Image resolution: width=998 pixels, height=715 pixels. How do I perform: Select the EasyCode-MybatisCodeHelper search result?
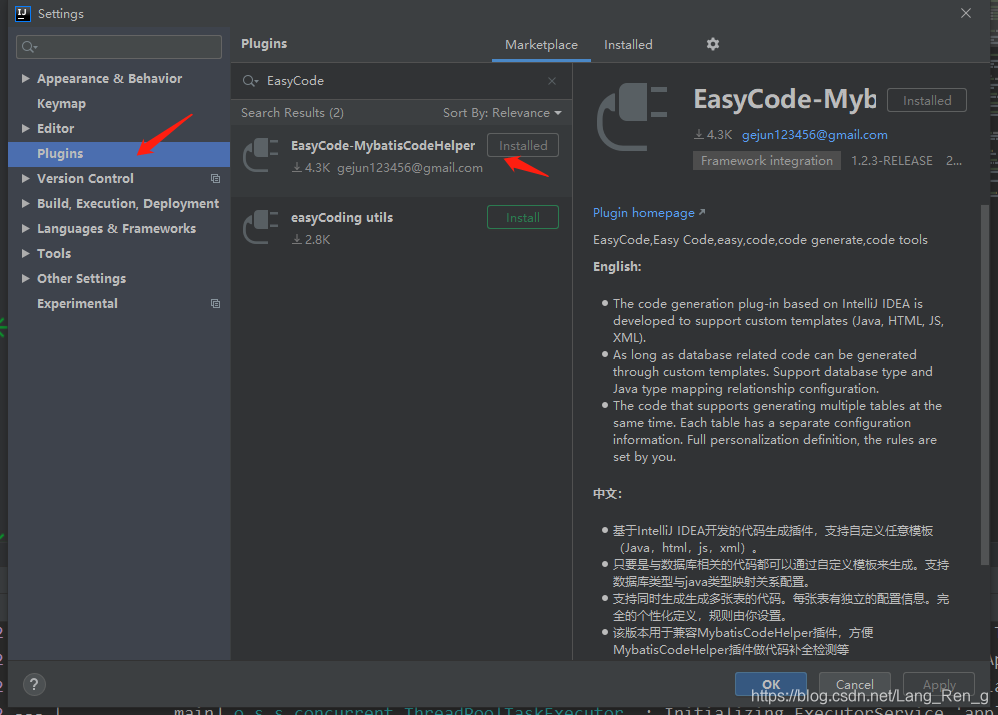click(x=401, y=160)
